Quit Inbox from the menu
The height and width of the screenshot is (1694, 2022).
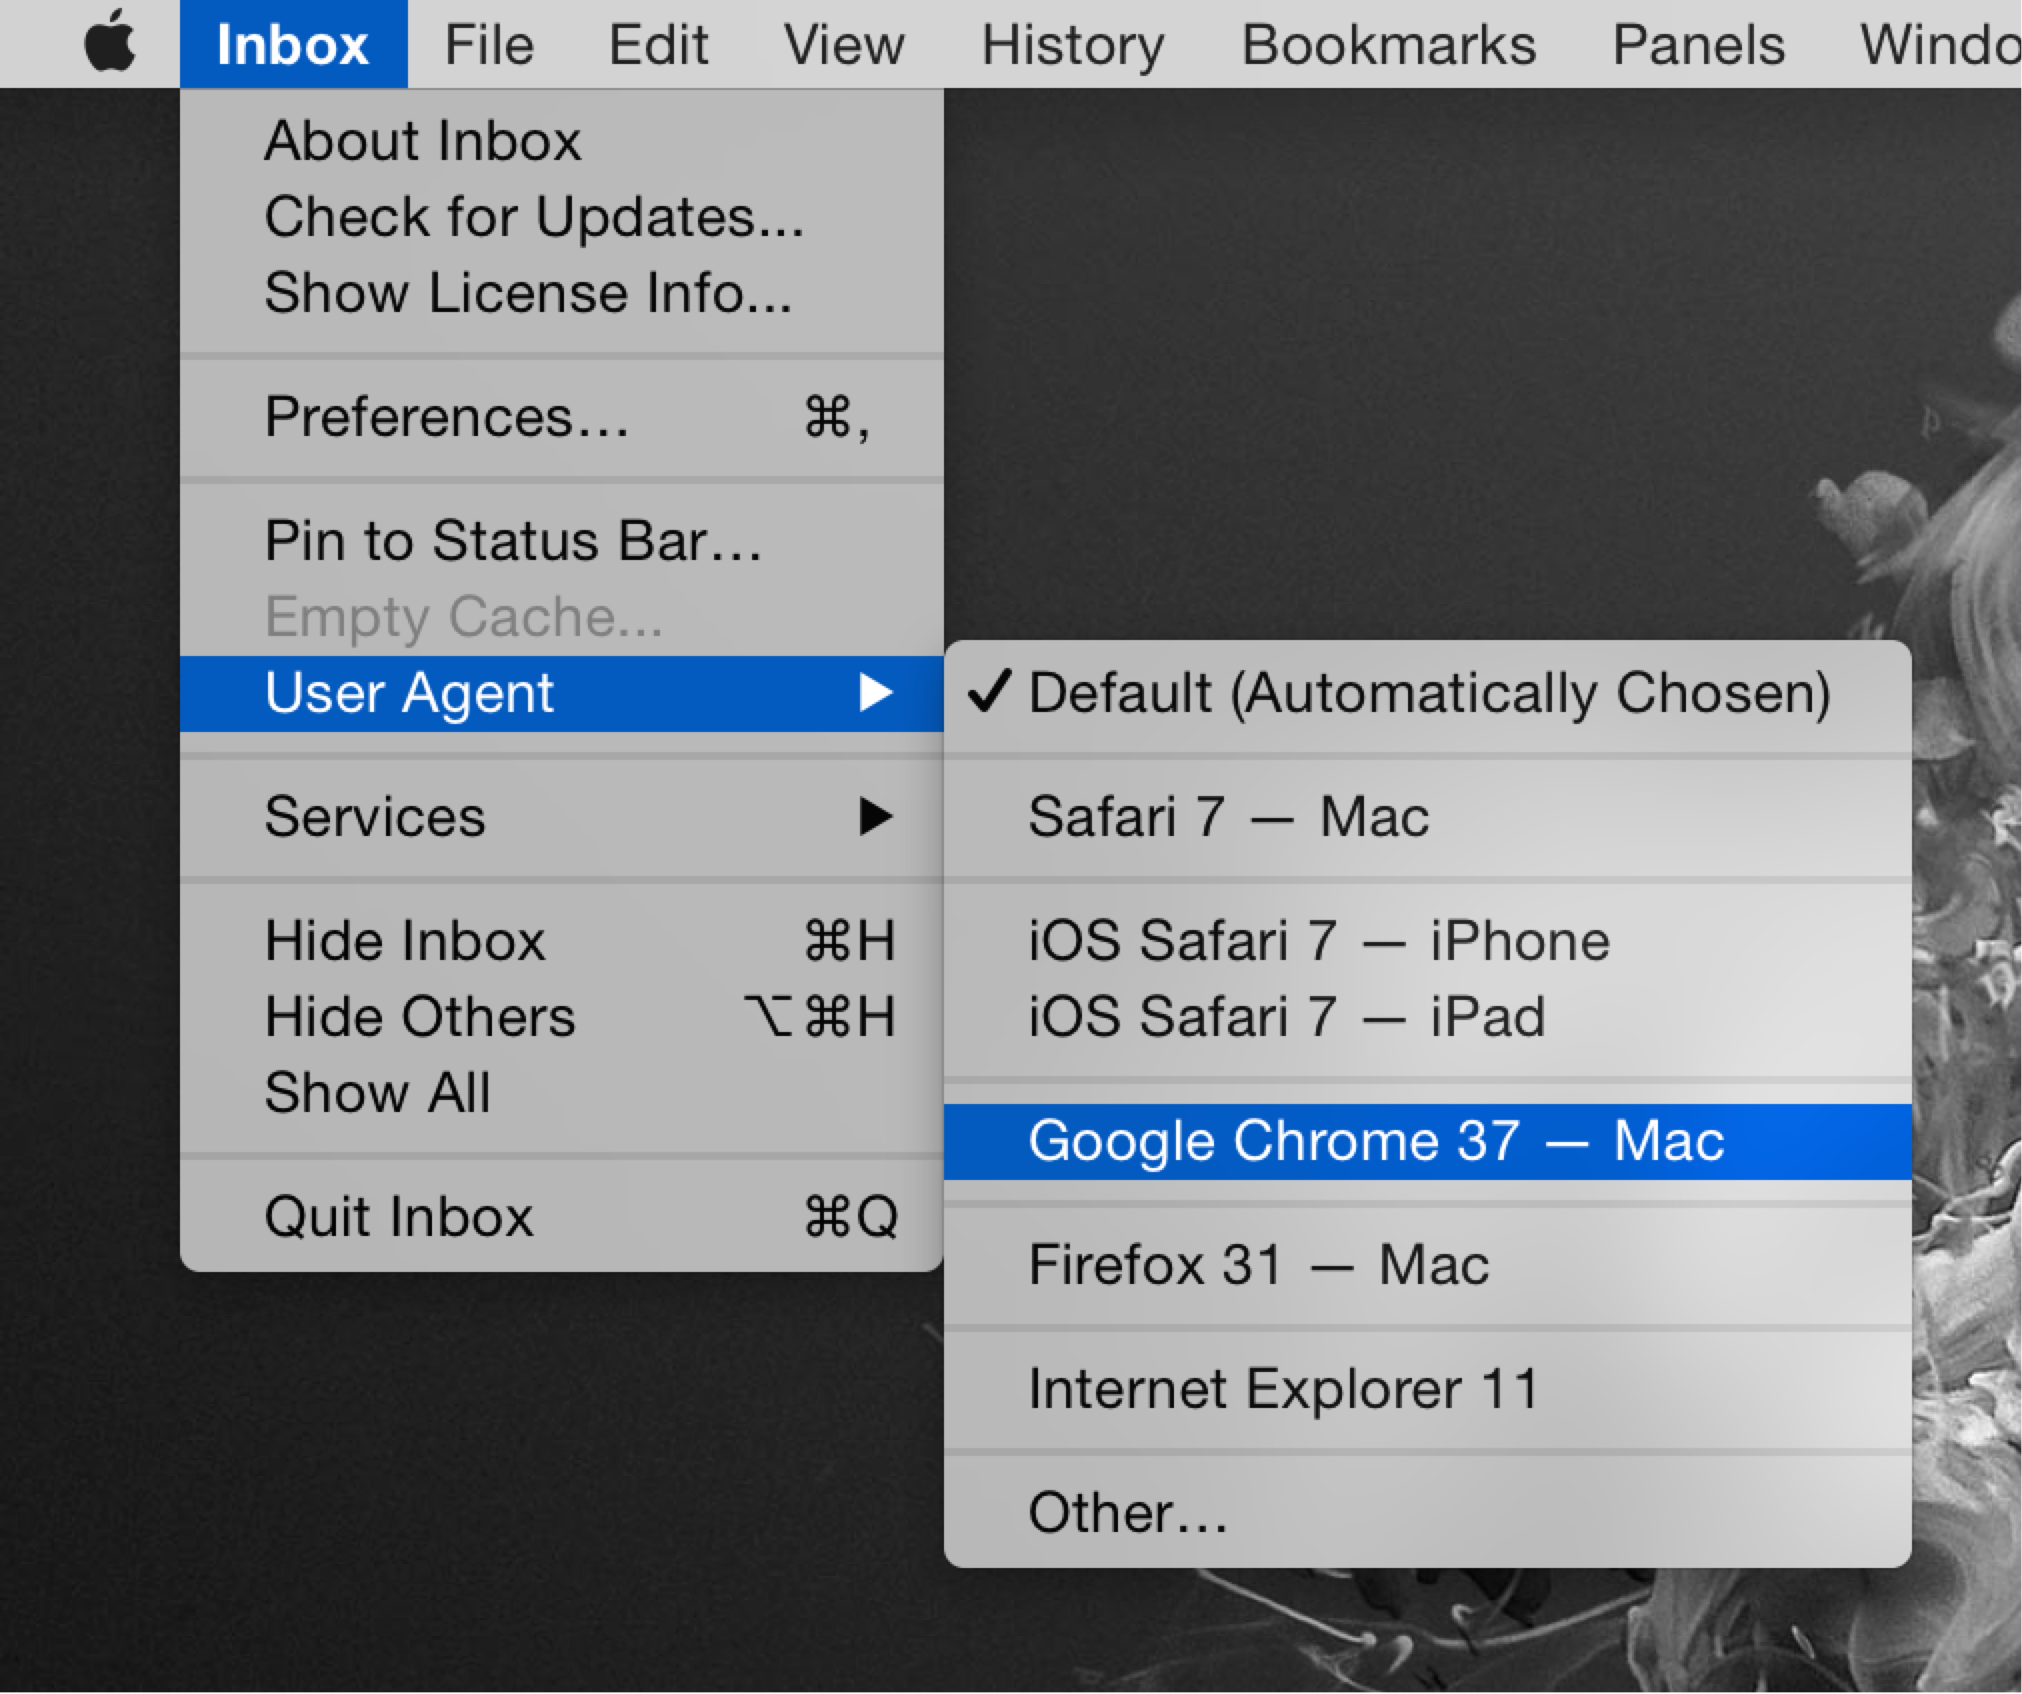398,1217
